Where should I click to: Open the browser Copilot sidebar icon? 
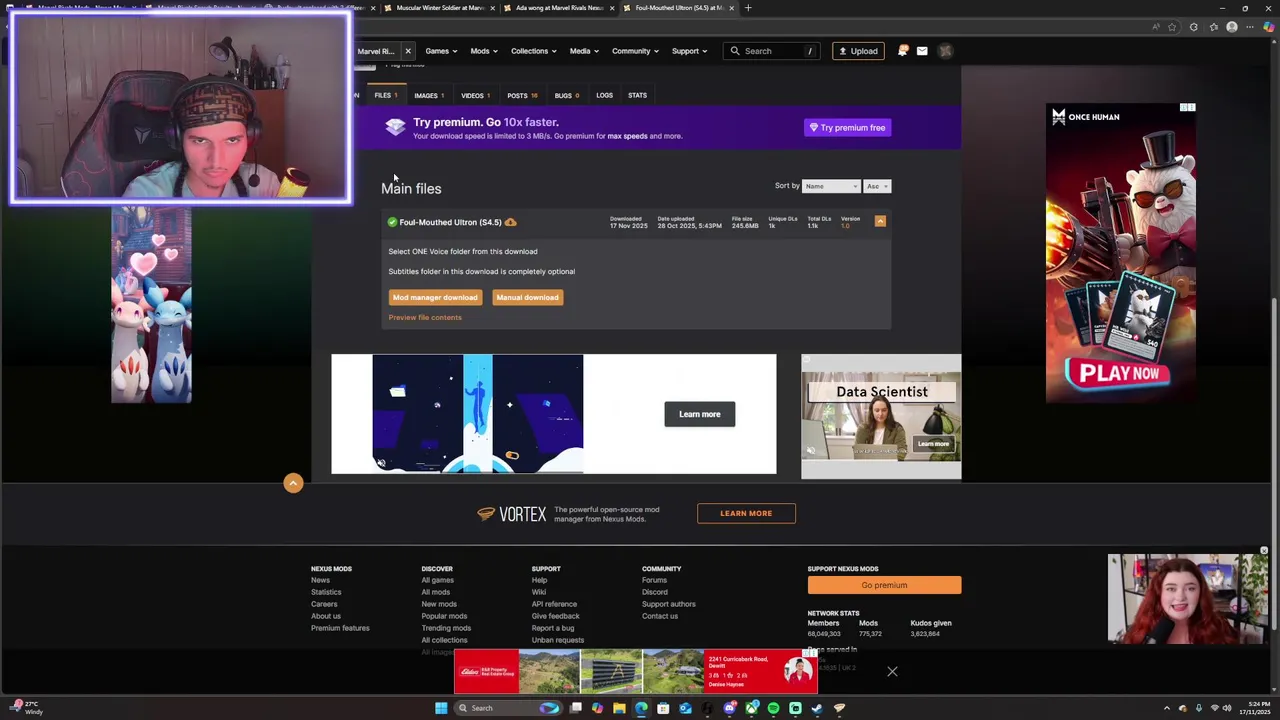click(1269, 27)
